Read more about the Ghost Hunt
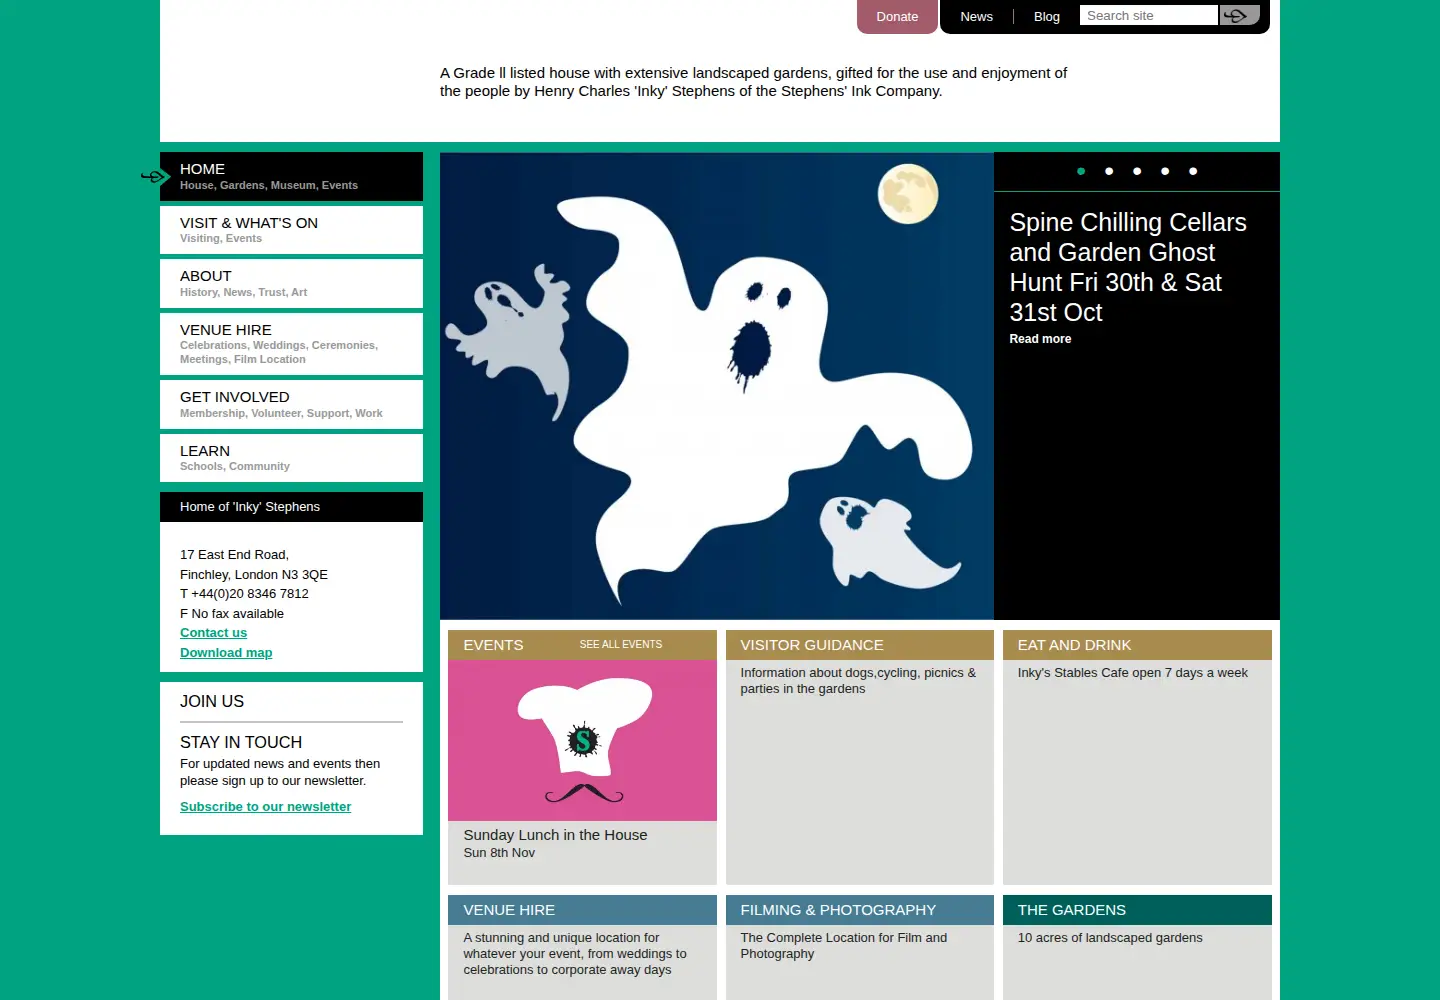The image size is (1440, 1000). click(1040, 339)
